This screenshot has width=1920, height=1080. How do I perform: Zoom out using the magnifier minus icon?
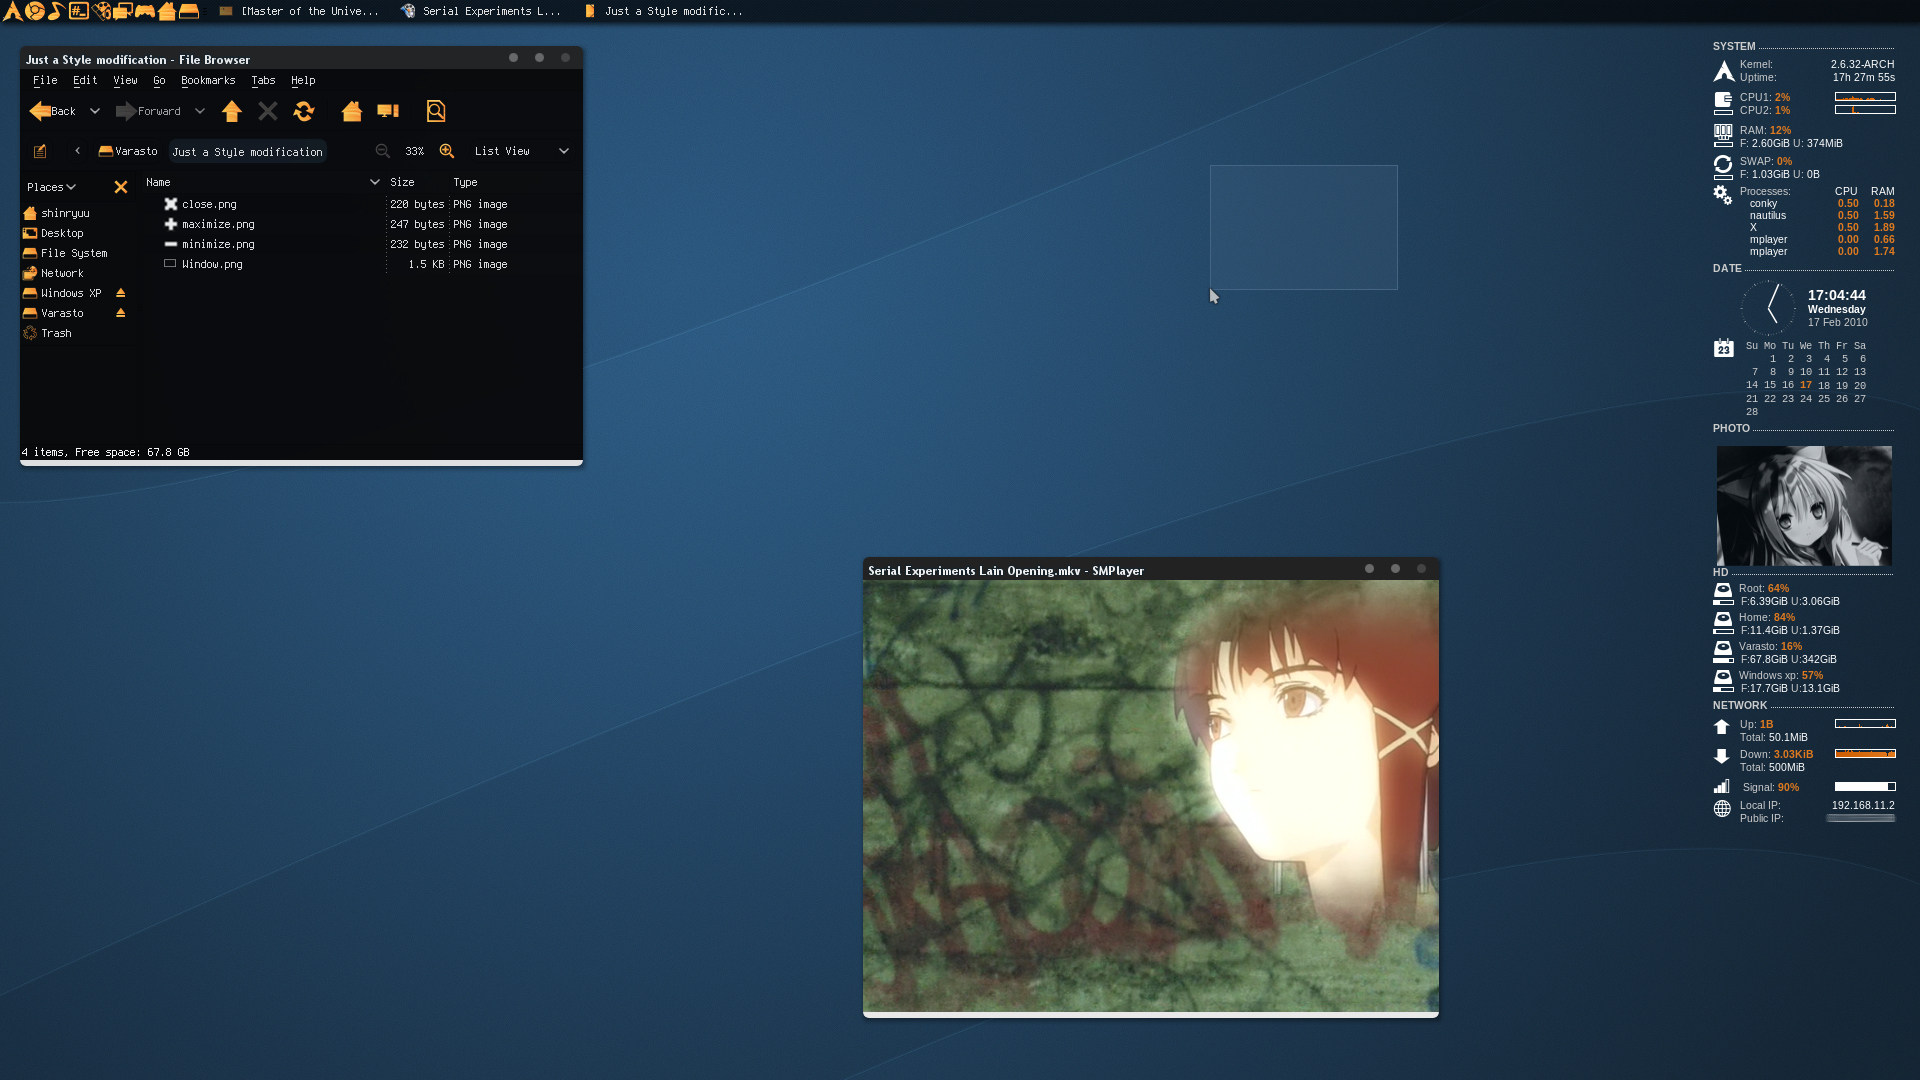(382, 151)
